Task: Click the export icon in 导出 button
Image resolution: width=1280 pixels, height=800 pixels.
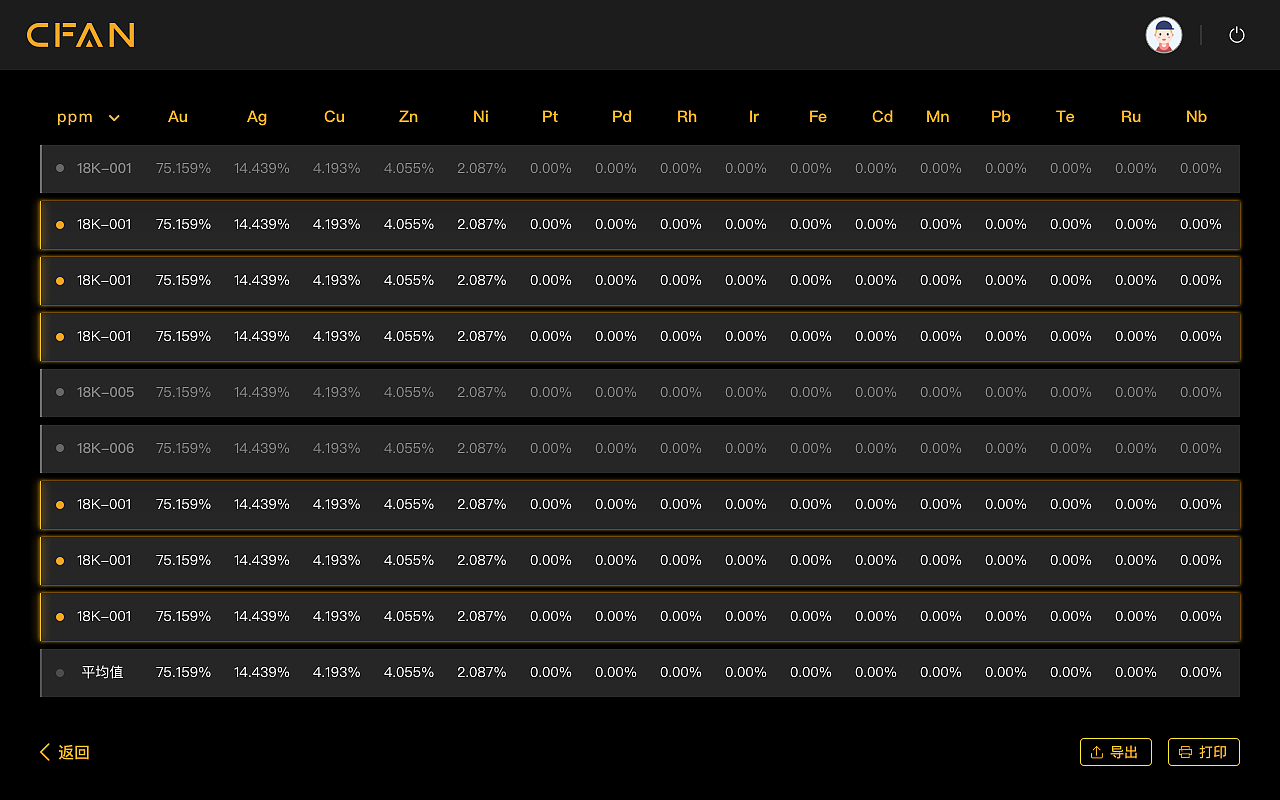Action: pos(1096,752)
